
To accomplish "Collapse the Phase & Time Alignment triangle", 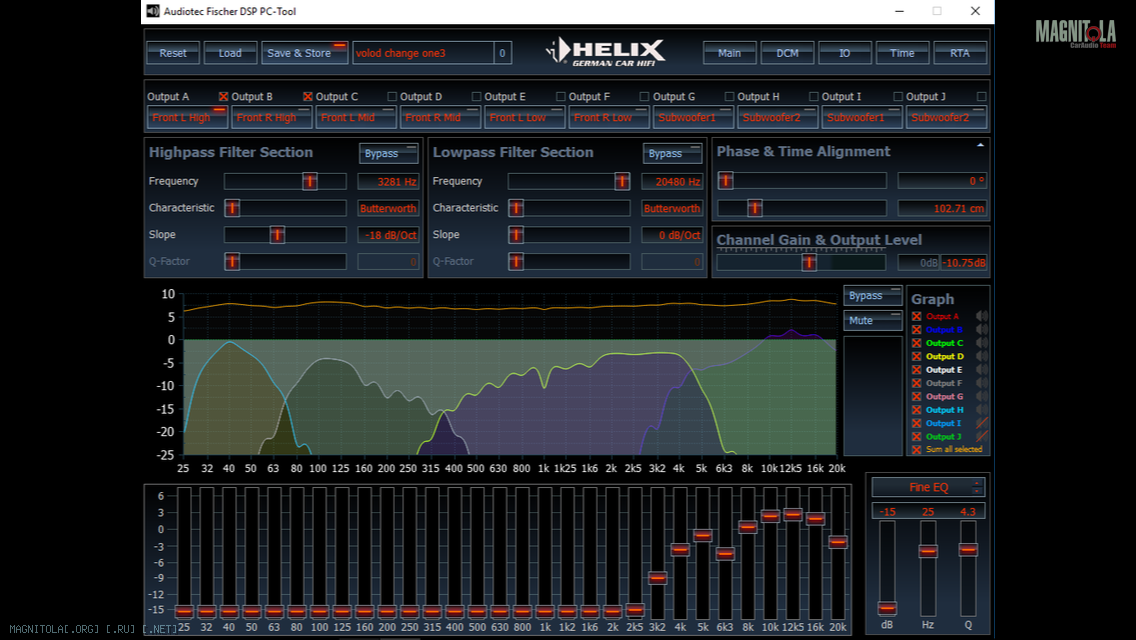I will point(980,145).
